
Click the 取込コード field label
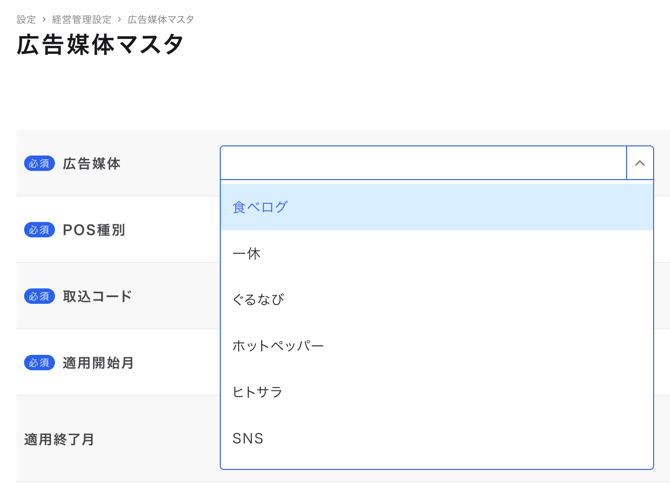click(x=97, y=296)
